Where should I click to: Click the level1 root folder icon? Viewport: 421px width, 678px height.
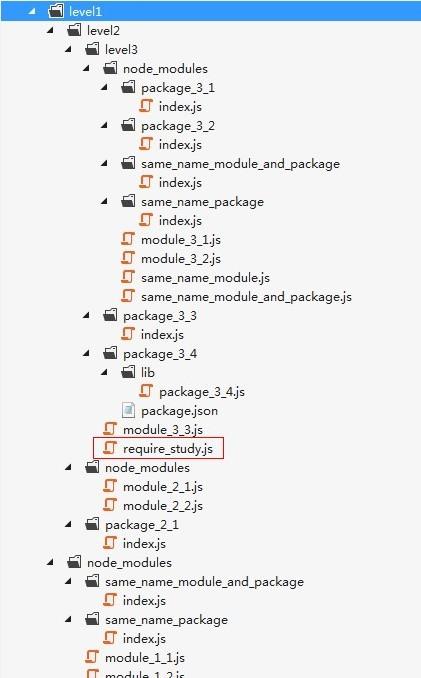click(56, 11)
